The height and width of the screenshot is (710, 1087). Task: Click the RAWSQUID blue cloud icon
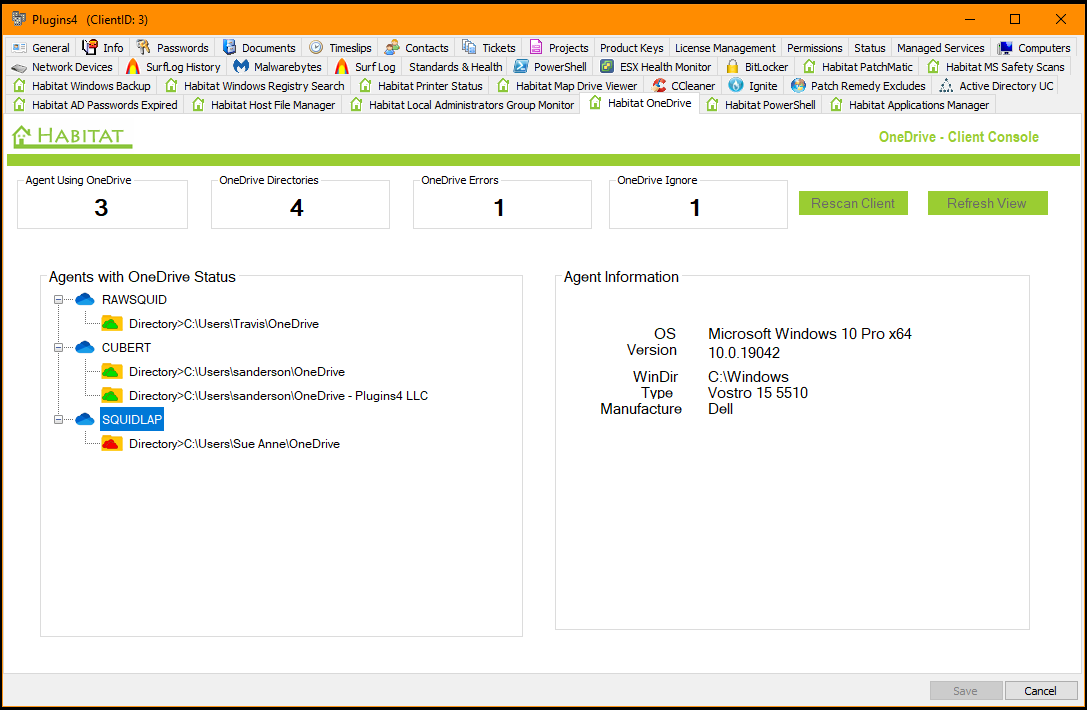[85, 299]
